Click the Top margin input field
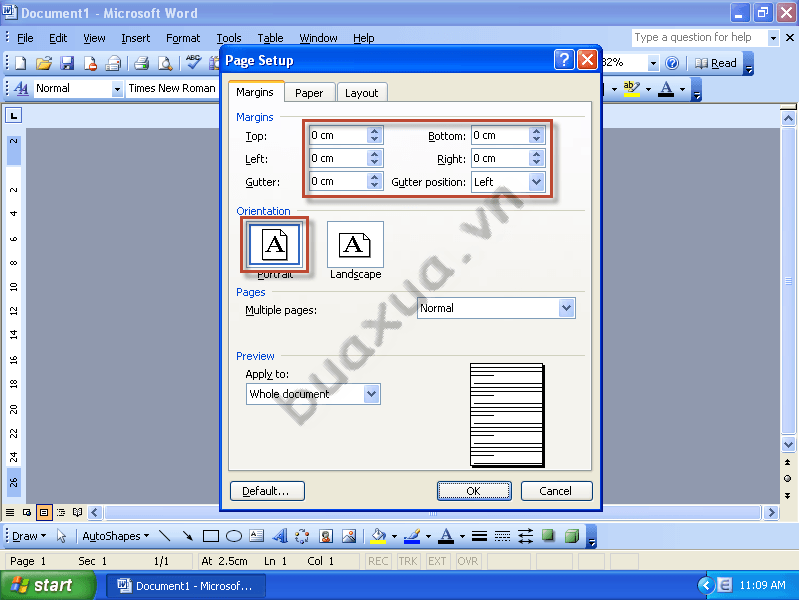Viewport: 799px width, 600px height. tap(338, 136)
